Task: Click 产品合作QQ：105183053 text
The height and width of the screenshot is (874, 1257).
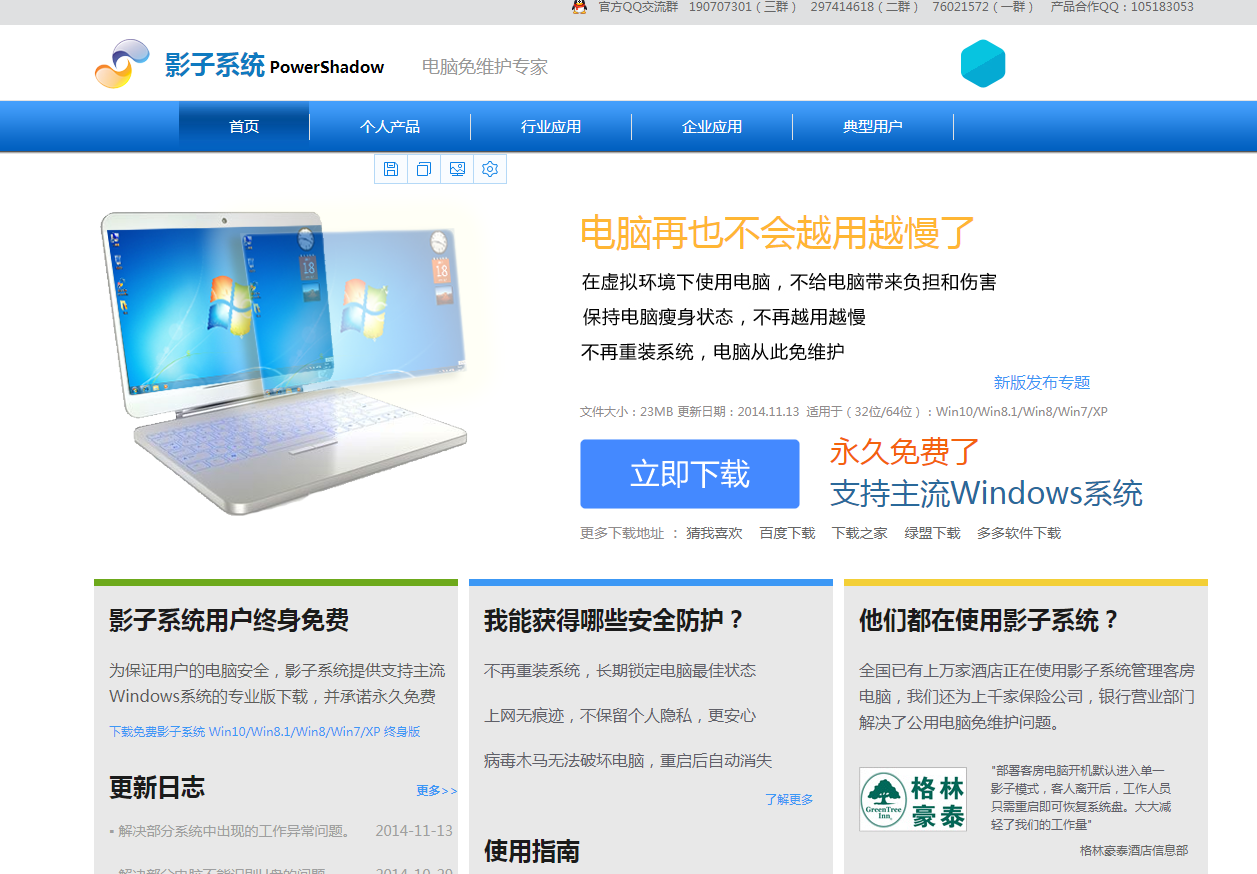Action: point(1122,7)
